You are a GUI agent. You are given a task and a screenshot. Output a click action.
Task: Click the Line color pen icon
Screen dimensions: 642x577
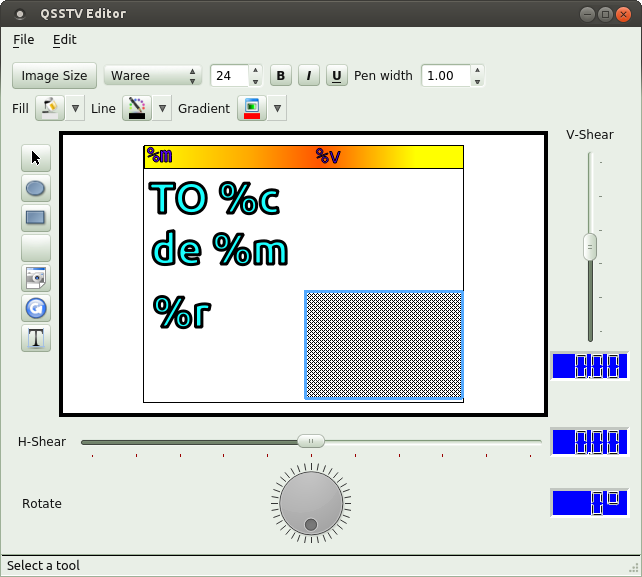coord(136,108)
